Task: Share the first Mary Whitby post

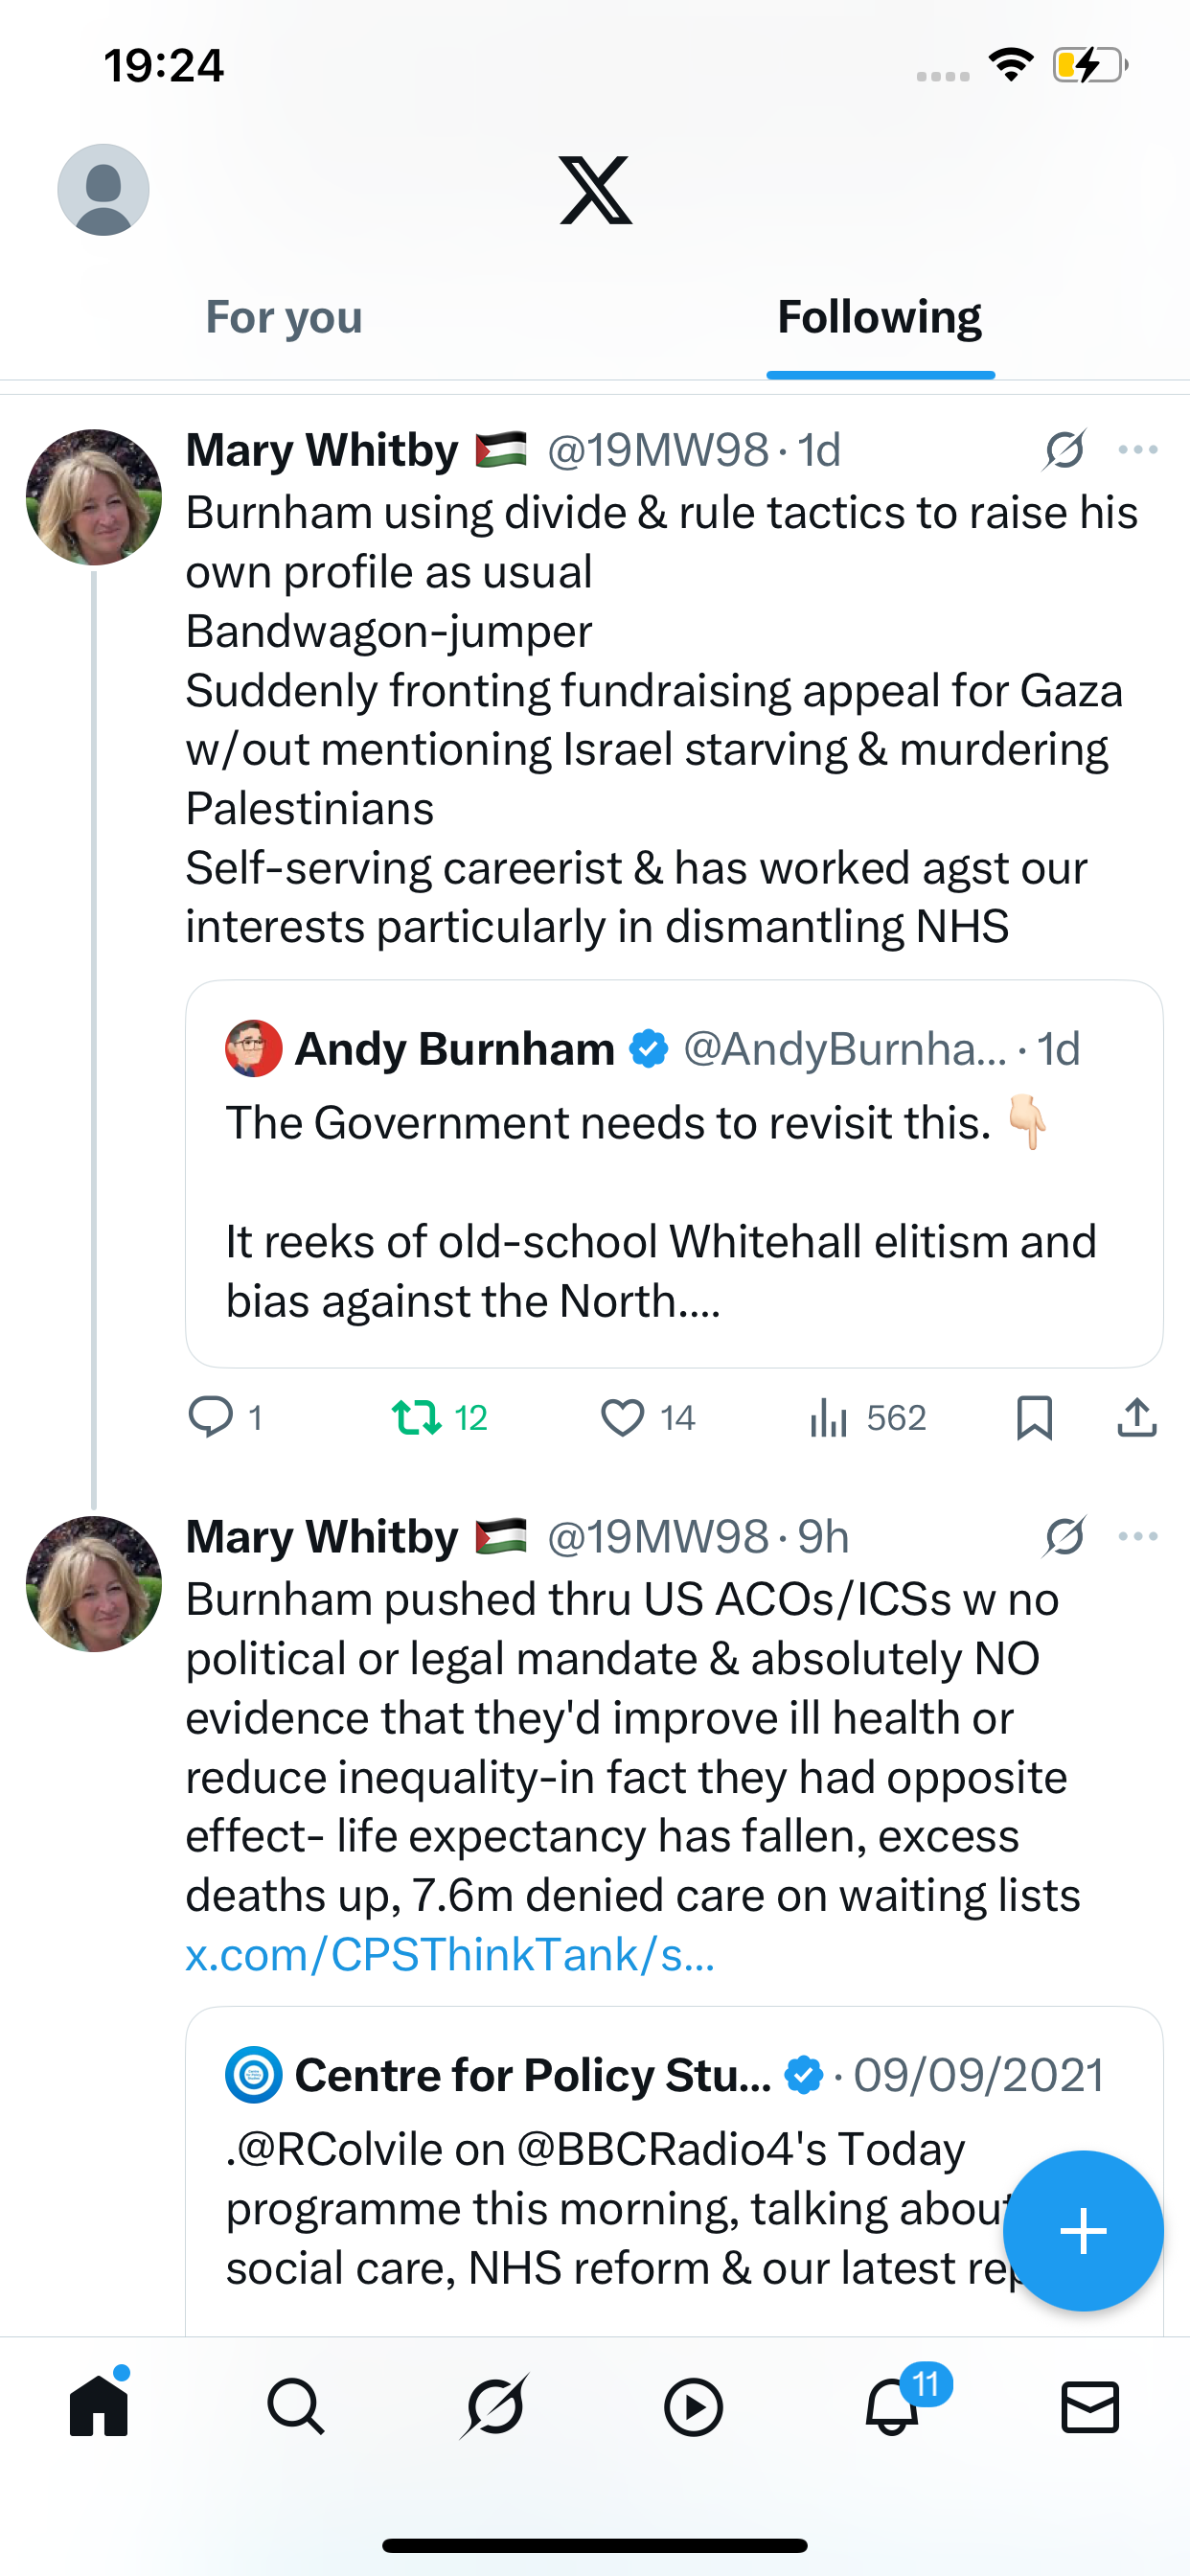Action: (x=1137, y=1417)
